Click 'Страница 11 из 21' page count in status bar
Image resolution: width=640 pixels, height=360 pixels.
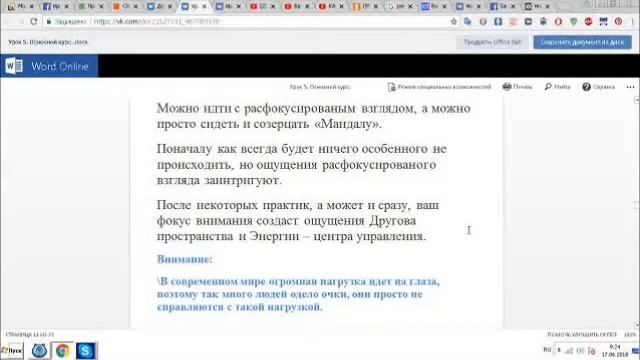click(30, 334)
